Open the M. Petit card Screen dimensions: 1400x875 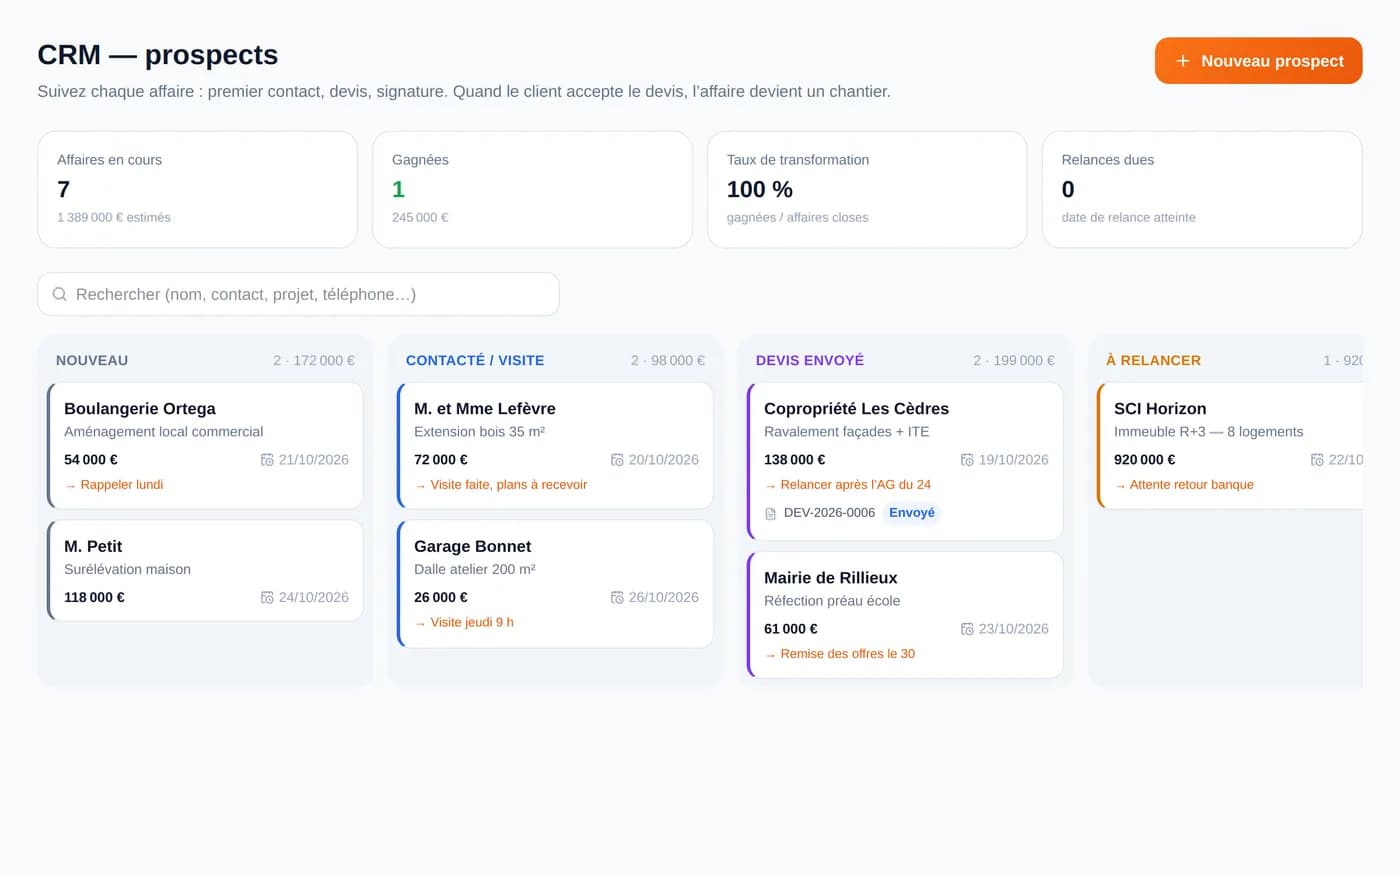[205, 570]
